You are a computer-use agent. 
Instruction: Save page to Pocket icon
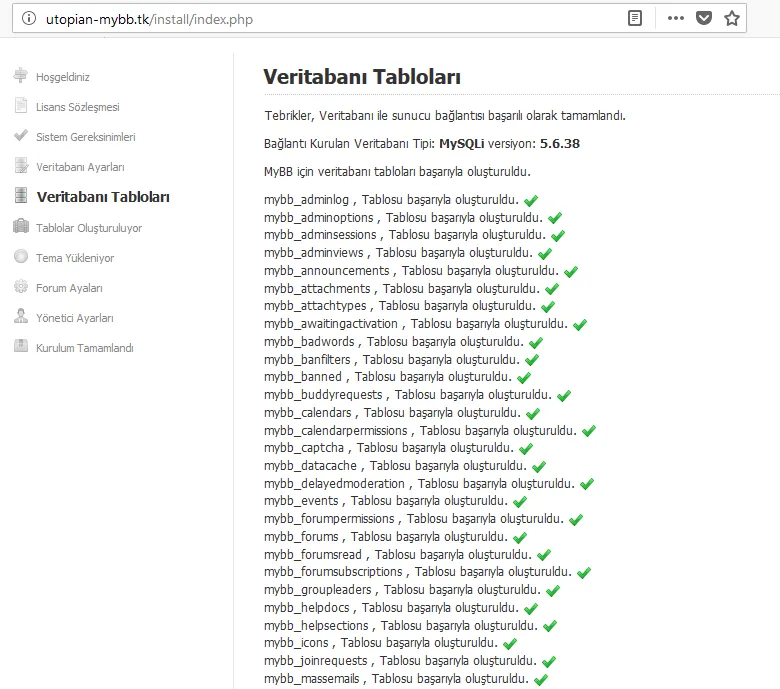pyautogui.click(x=703, y=18)
